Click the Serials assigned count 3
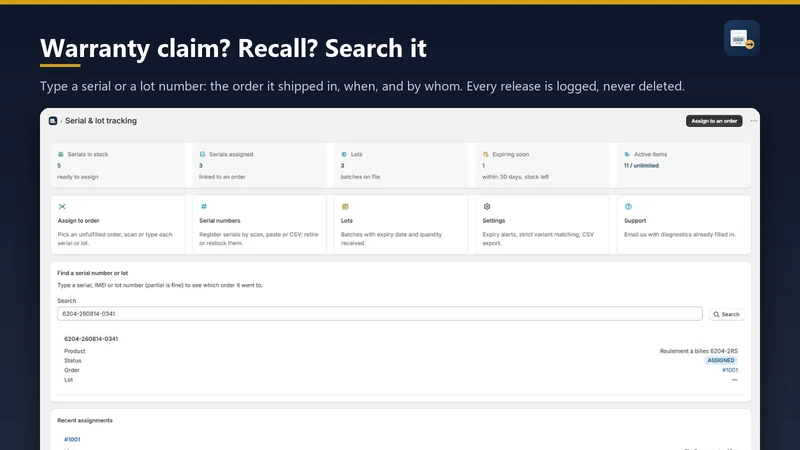Screen dimensions: 800x450 pos(201,166)
